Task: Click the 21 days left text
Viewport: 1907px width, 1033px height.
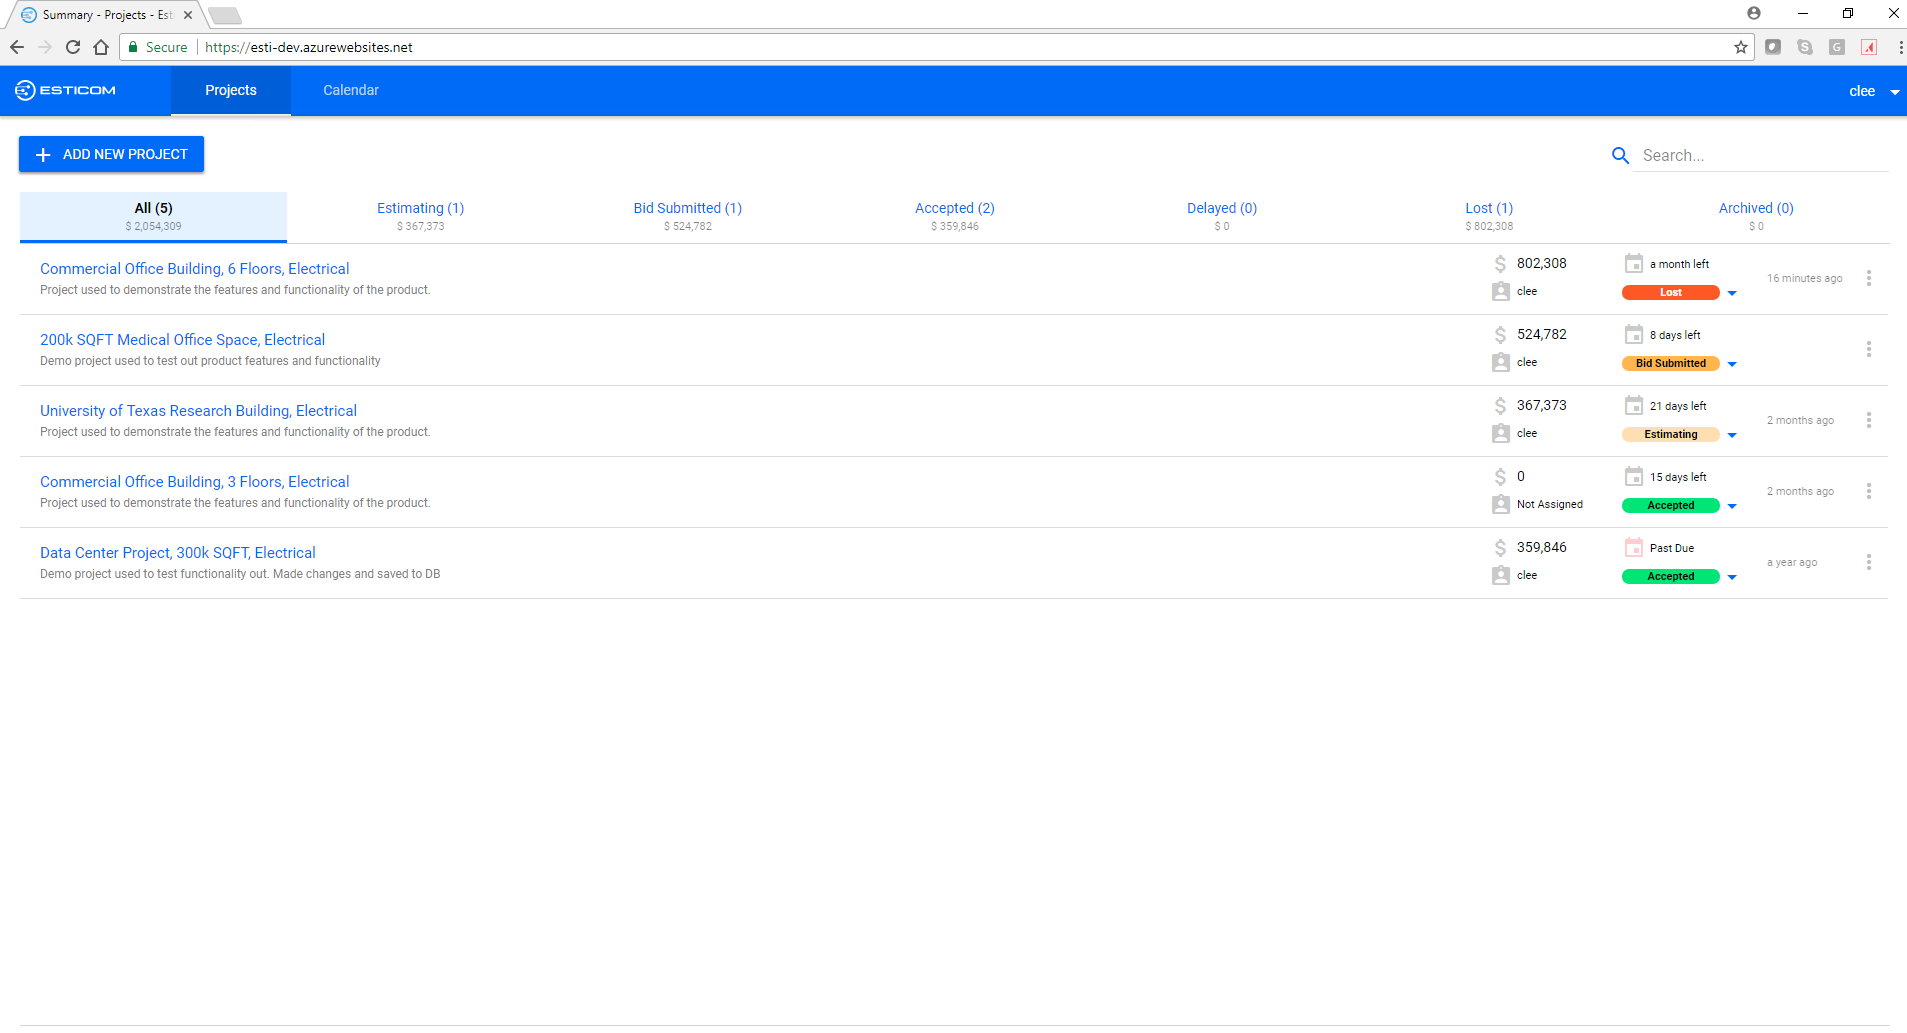Action: point(1678,406)
